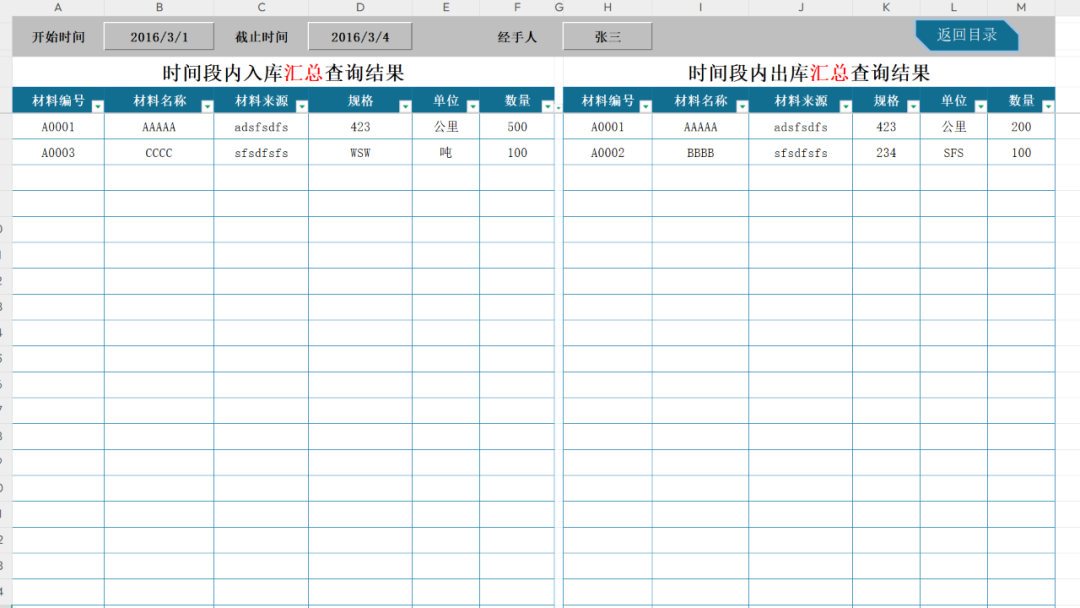Click AAAAA in 出库 table

click(x=700, y=127)
